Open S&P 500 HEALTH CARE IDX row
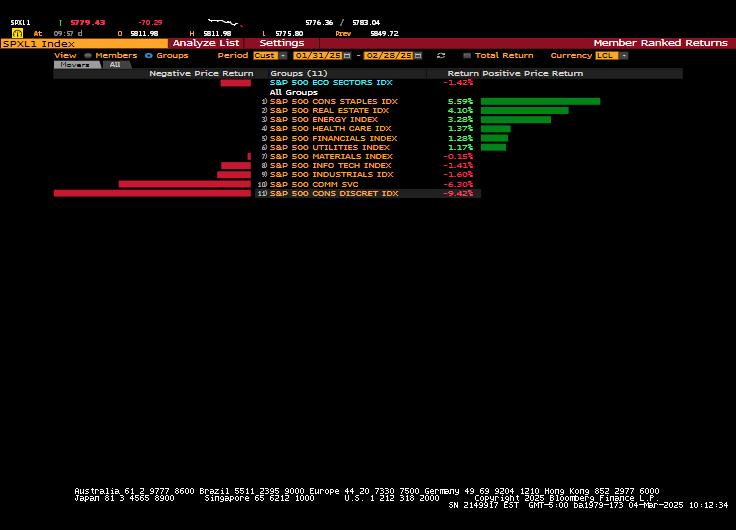This screenshot has width=736, height=530. pos(330,129)
